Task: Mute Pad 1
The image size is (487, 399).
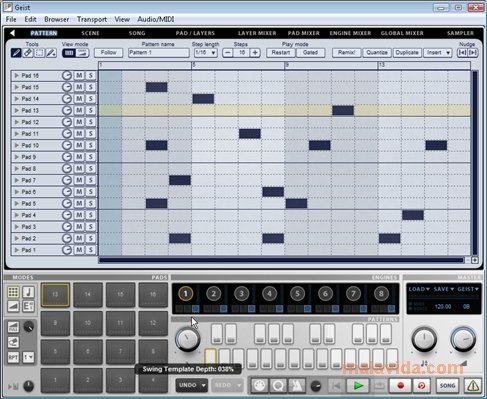Action: tap(79, 250)
